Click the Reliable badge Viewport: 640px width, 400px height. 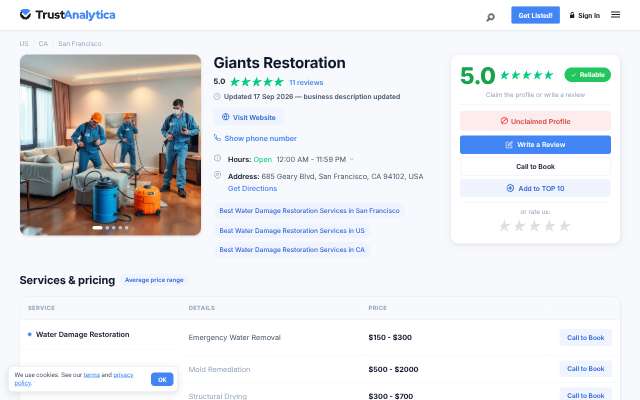pos(587,75)
